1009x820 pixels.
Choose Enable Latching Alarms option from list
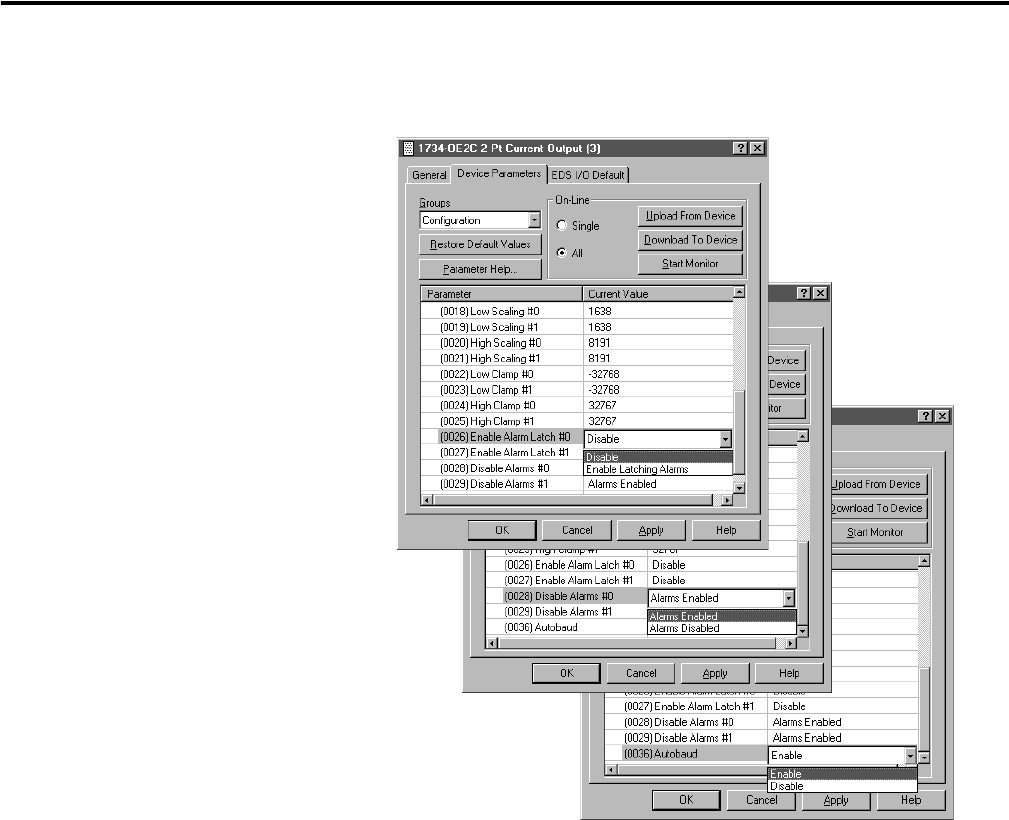[x=637, y=469]
